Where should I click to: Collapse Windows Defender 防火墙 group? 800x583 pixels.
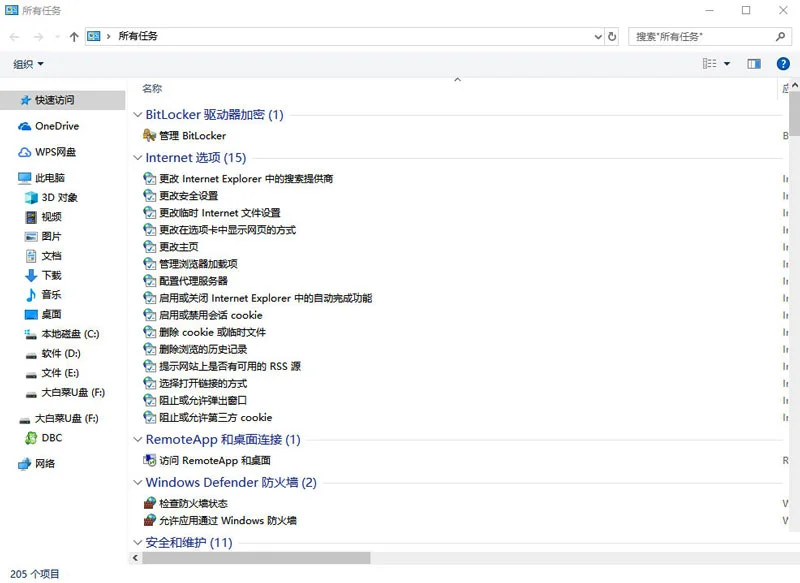[x=137, y=482]
